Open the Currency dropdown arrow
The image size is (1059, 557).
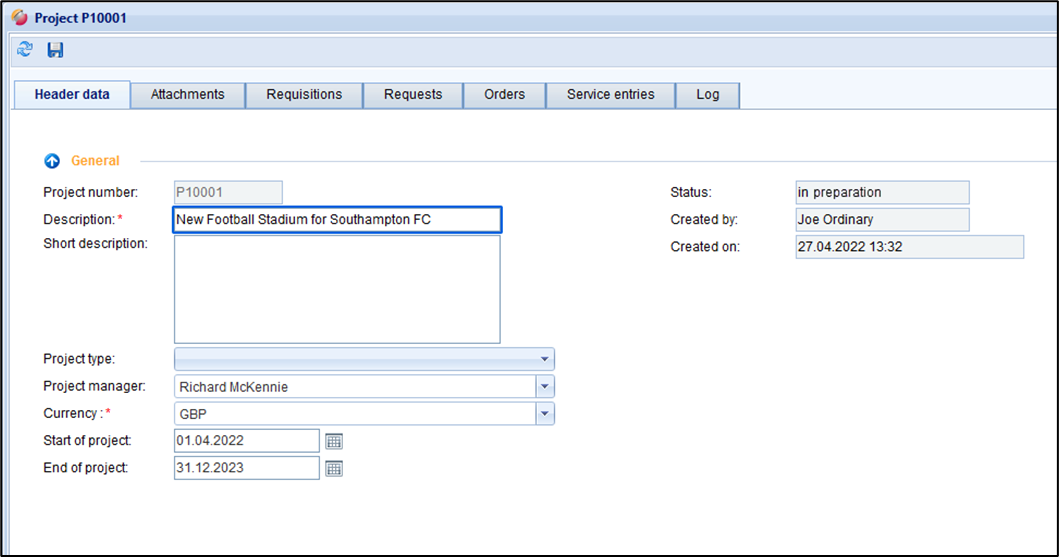544,414
